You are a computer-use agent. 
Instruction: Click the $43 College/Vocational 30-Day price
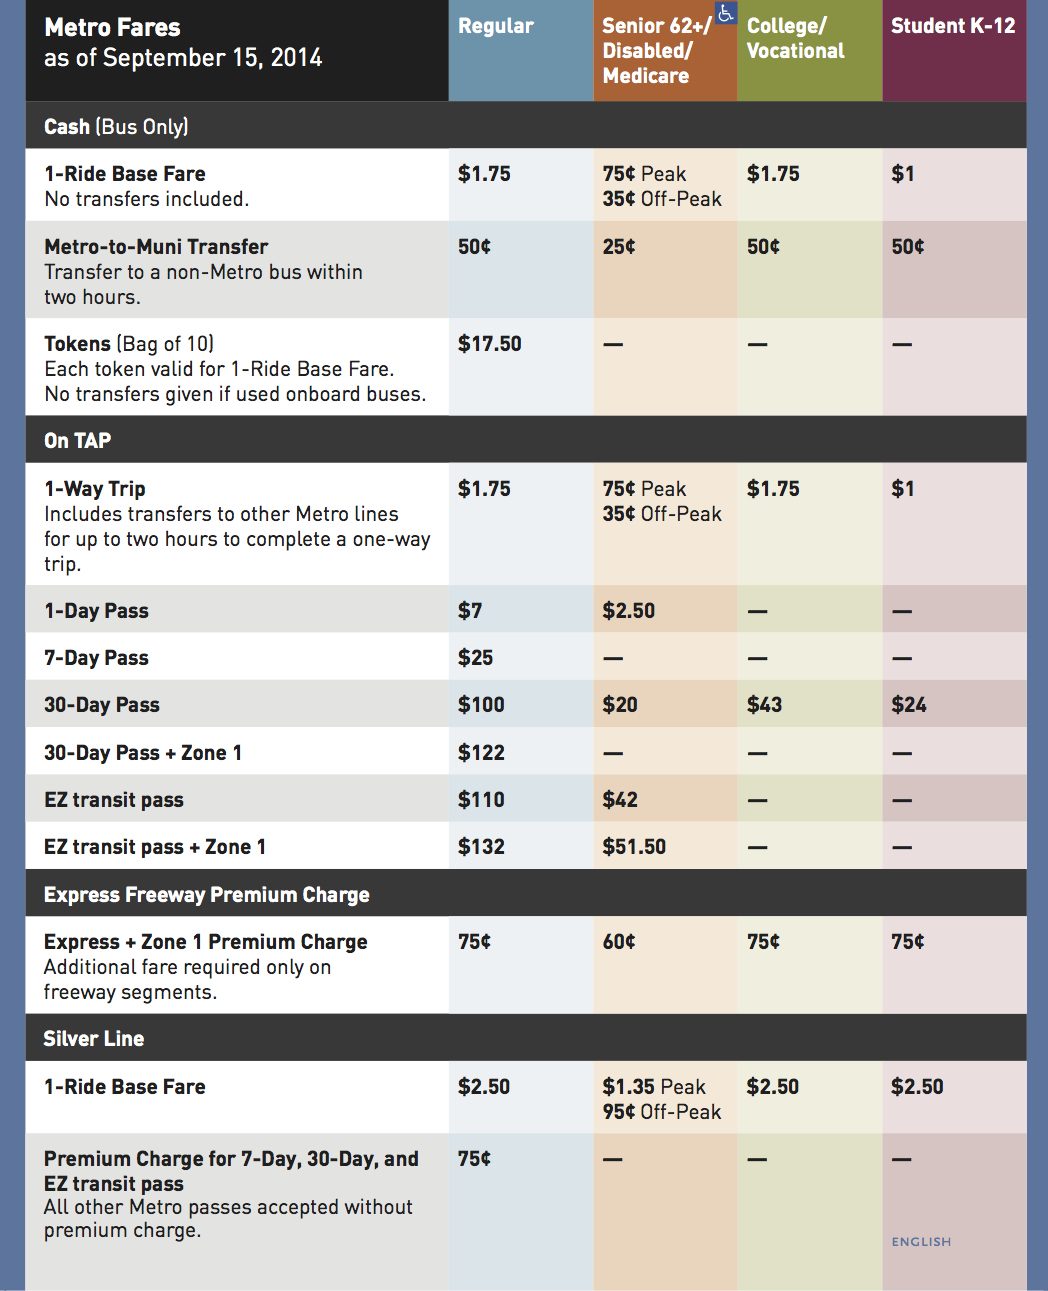pos(765,705)
